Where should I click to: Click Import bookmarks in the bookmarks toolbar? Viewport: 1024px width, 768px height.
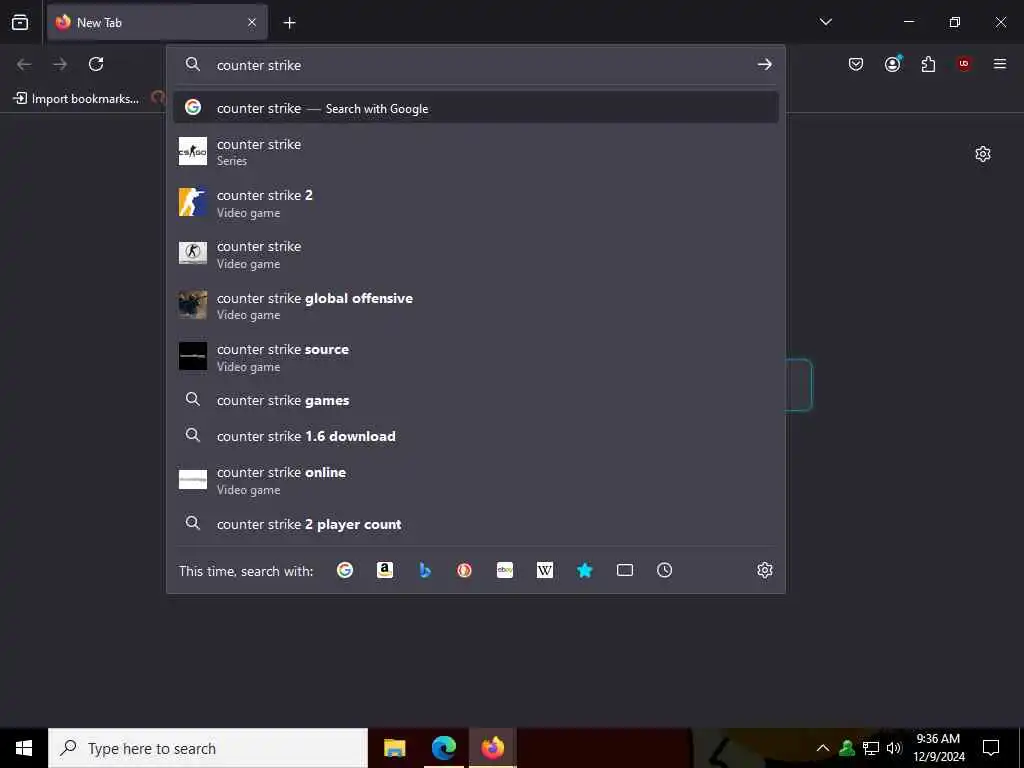click(76, 99)
